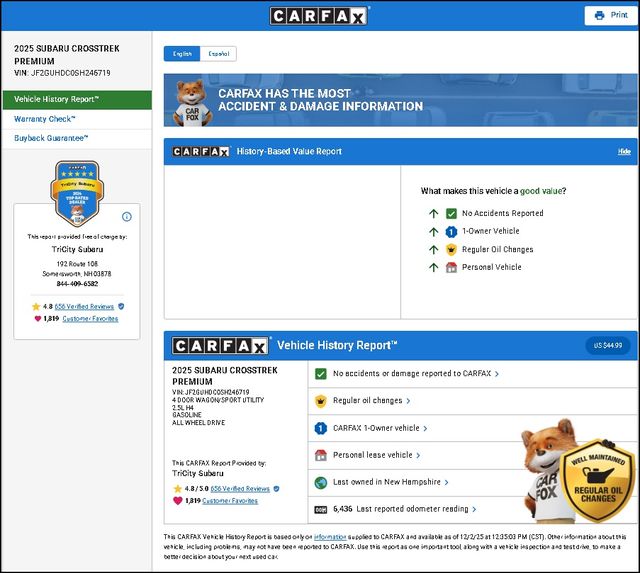Click the globe icon beside Last owned
The height and width of the screenshot is (573, 640).
[x=321, y=482]
